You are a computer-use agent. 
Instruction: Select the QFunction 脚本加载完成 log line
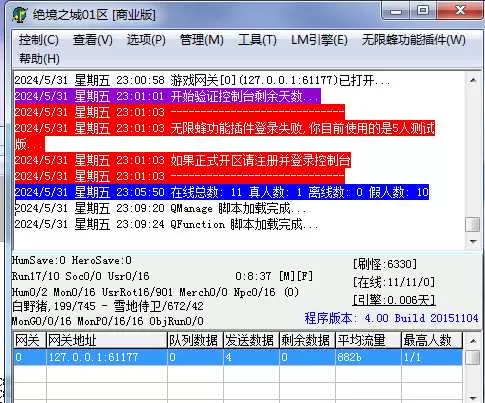(166, 224)
